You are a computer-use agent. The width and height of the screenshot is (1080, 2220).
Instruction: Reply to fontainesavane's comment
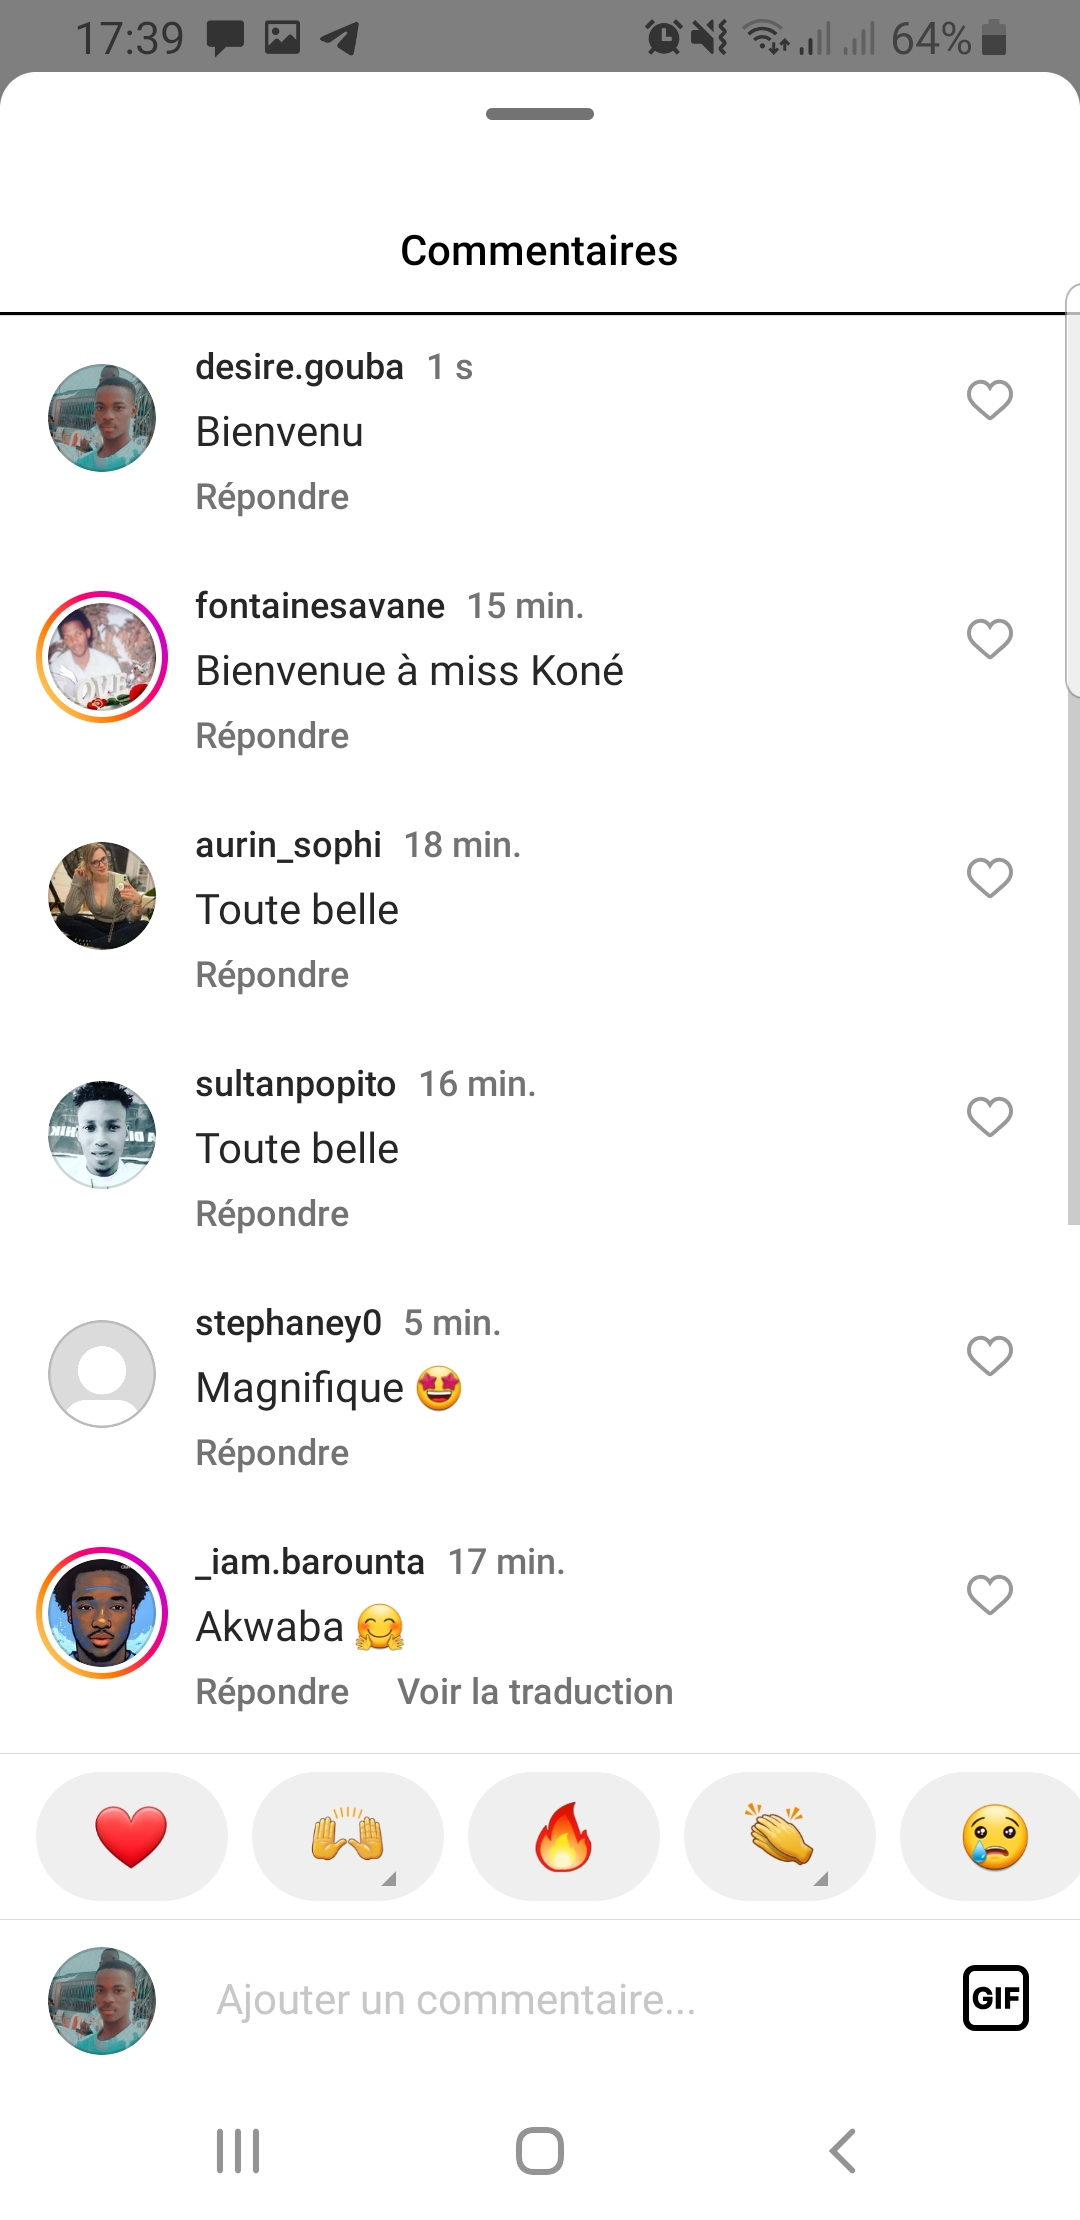click(x=272, y=736)
